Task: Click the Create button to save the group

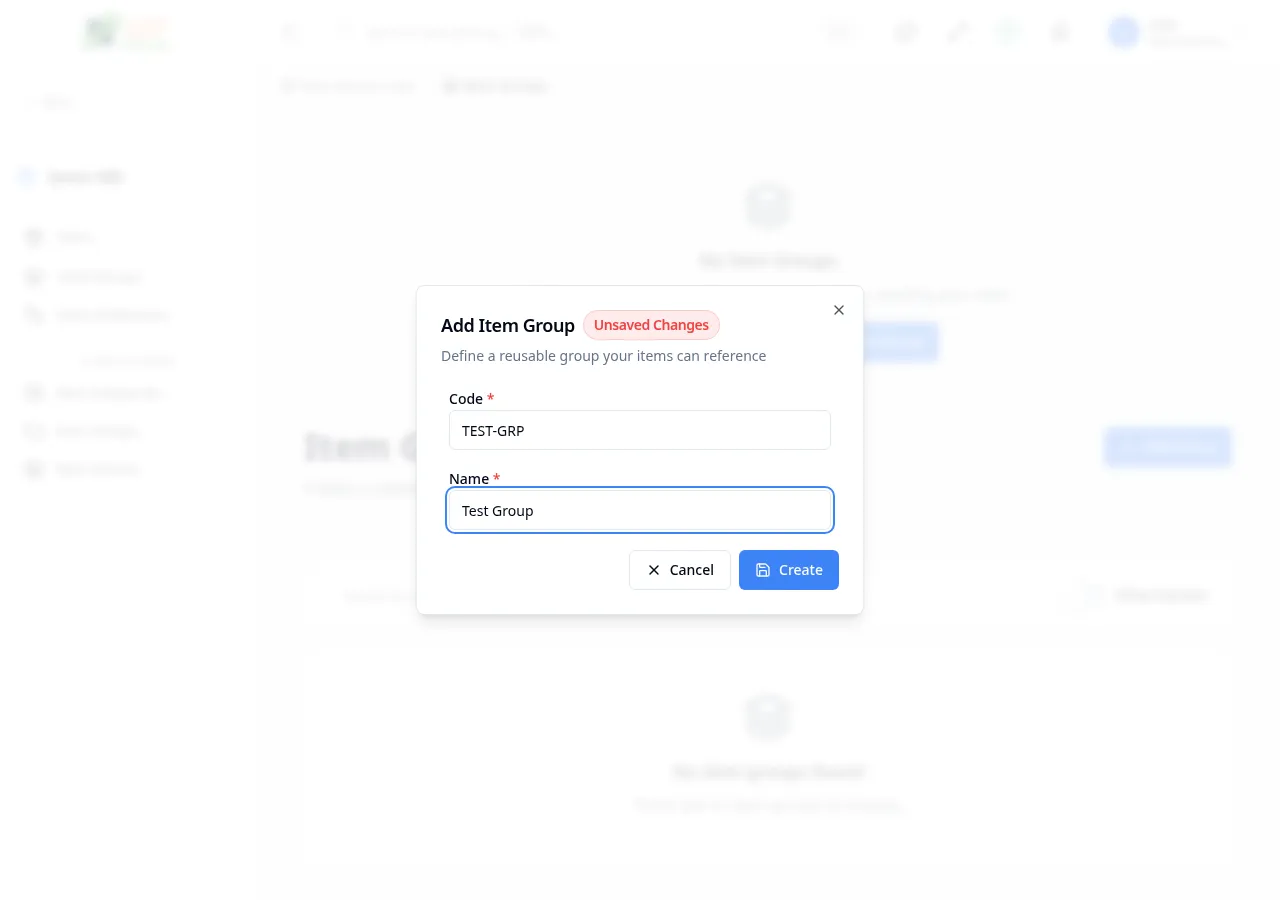Action: click(789, 570)
